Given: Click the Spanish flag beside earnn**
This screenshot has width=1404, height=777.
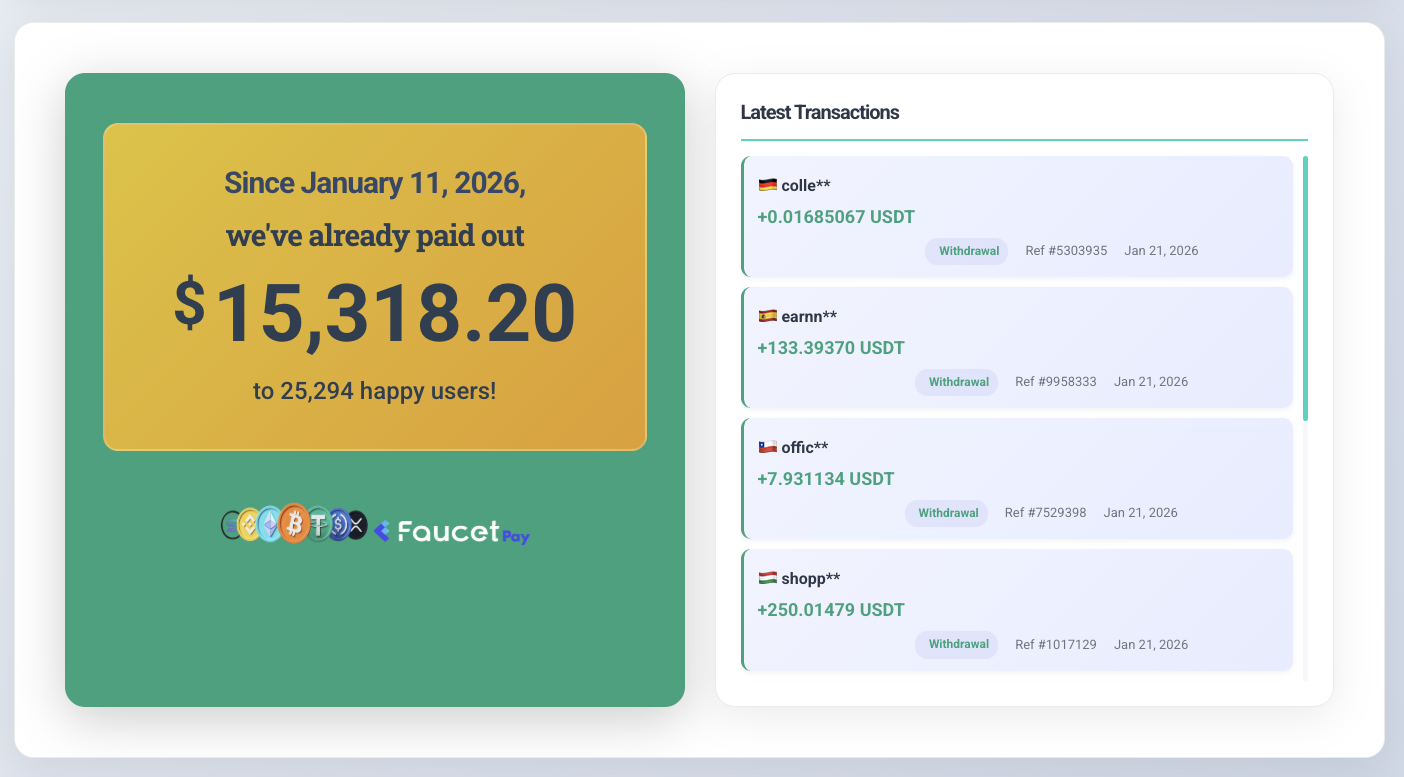Looking at the screenshot, I should 767,316.
